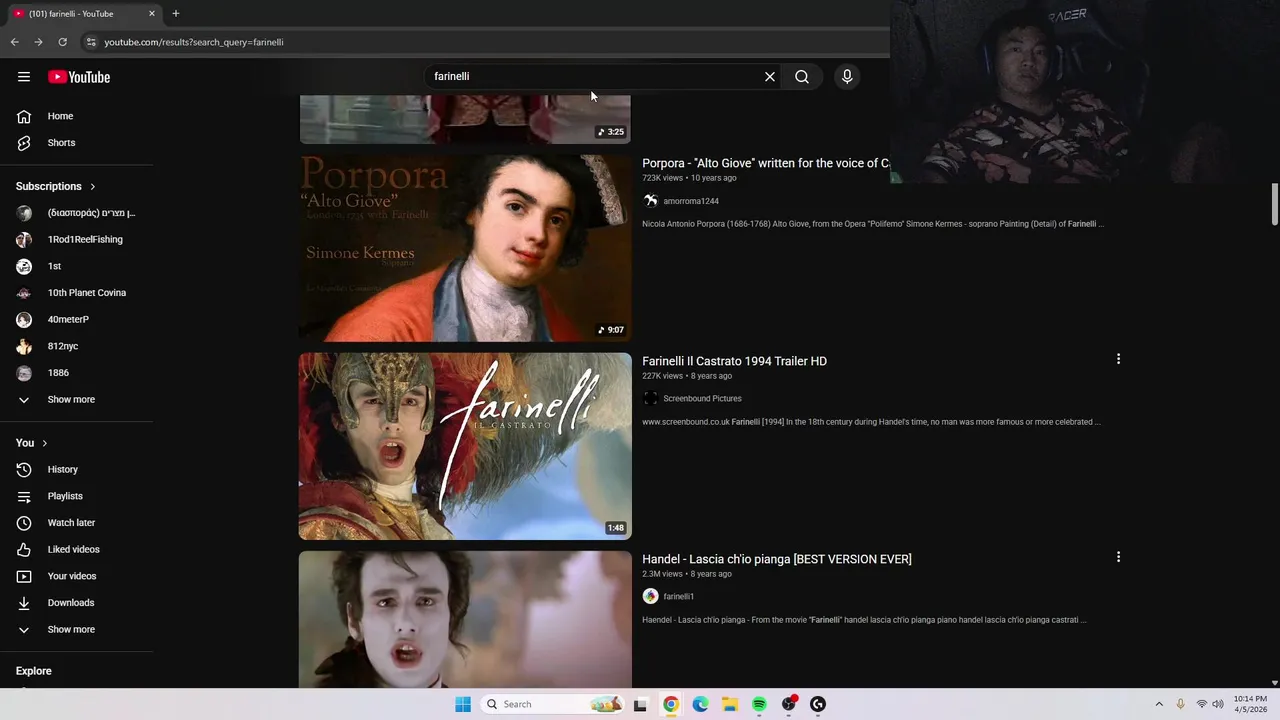
Task: Open the Handel Lascia ch'io pianga title
Action: coord(777,559)
